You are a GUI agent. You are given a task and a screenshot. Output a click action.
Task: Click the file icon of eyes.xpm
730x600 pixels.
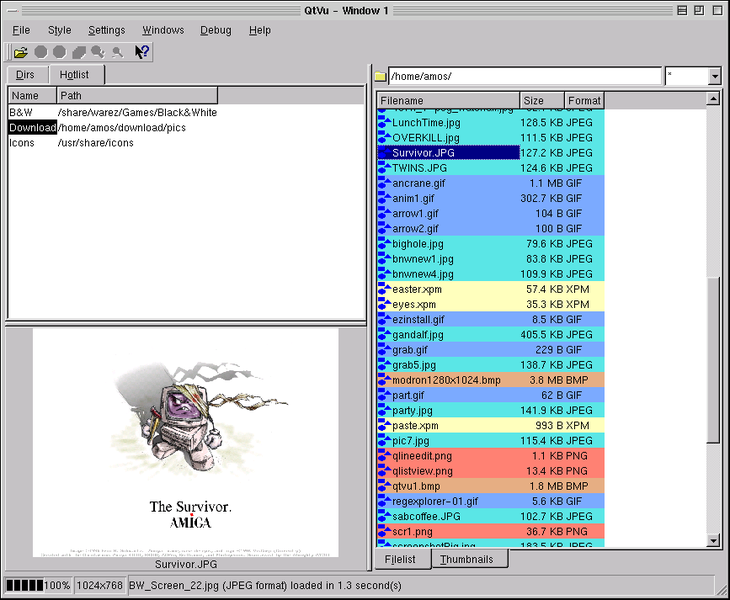pyautogui.click(x=385, y=304)
